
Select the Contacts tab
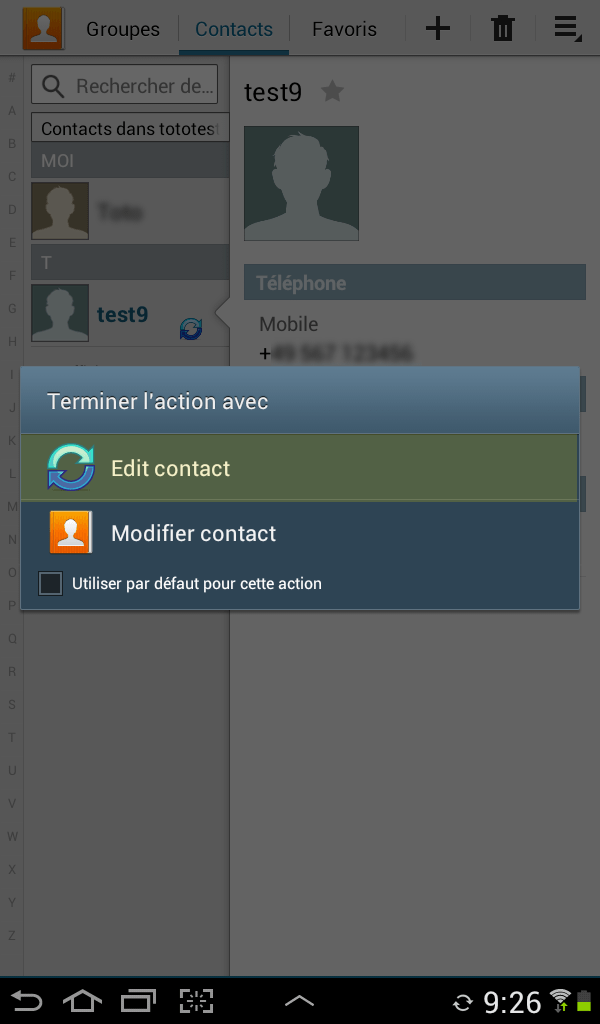click(234, 29)
